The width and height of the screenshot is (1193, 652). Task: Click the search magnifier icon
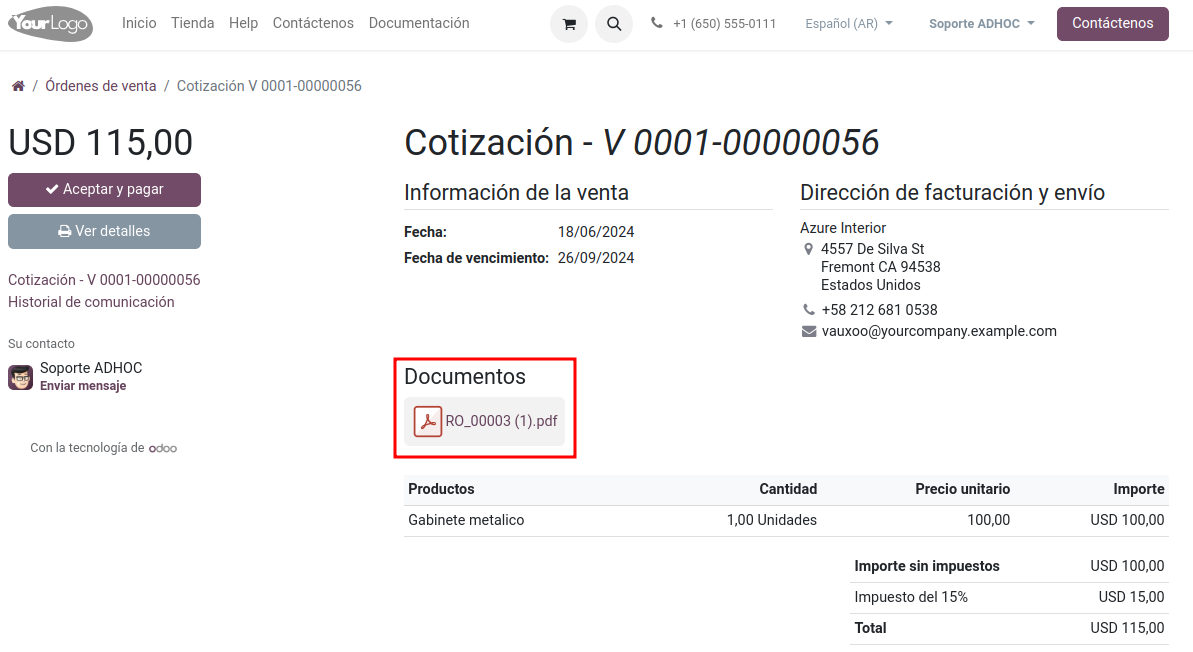(614, 24)
